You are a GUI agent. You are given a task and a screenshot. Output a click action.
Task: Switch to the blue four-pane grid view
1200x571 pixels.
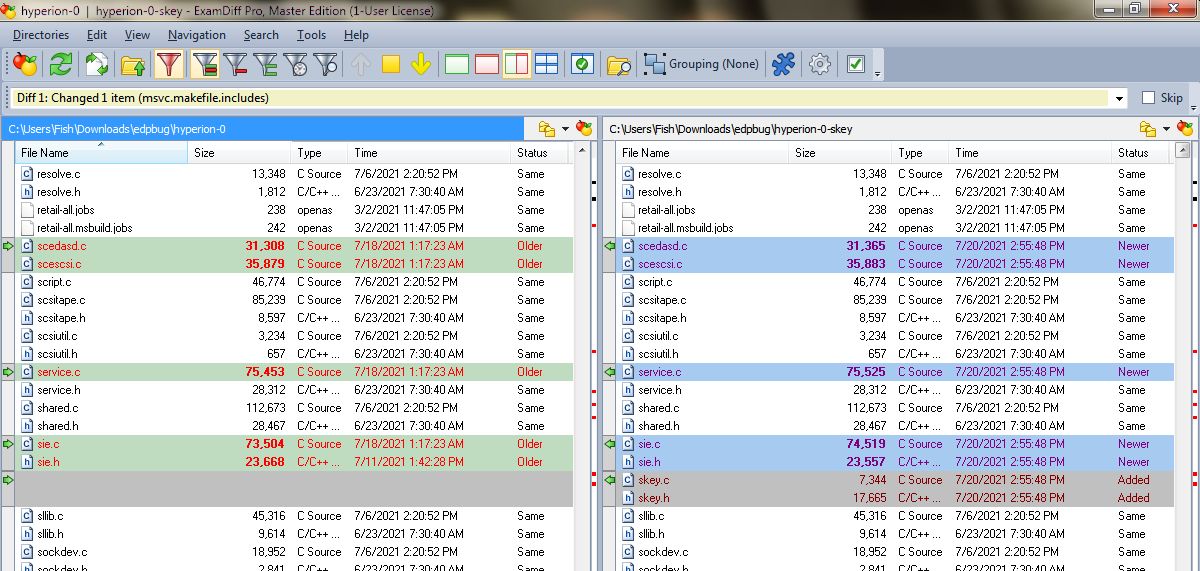pos(546,65)
